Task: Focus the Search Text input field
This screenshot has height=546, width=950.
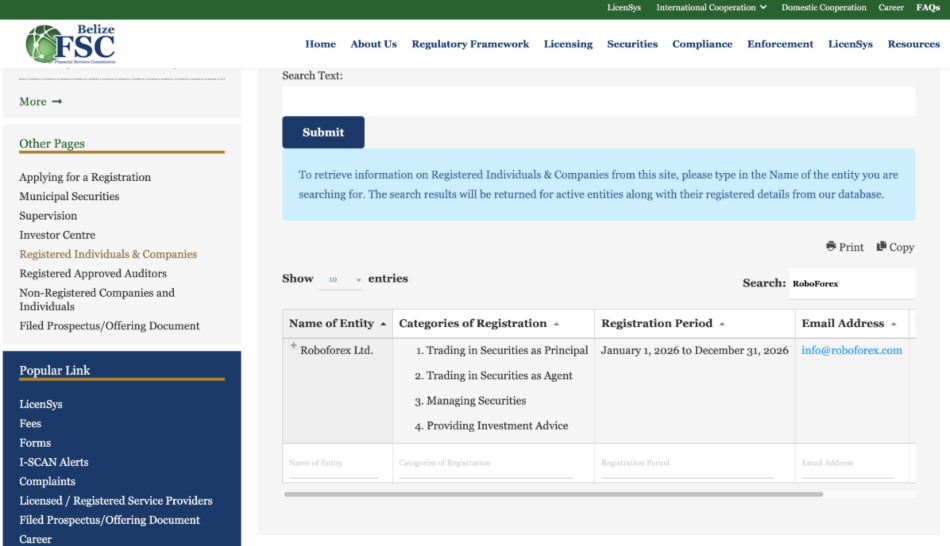Action: click(x=599, y=101)
